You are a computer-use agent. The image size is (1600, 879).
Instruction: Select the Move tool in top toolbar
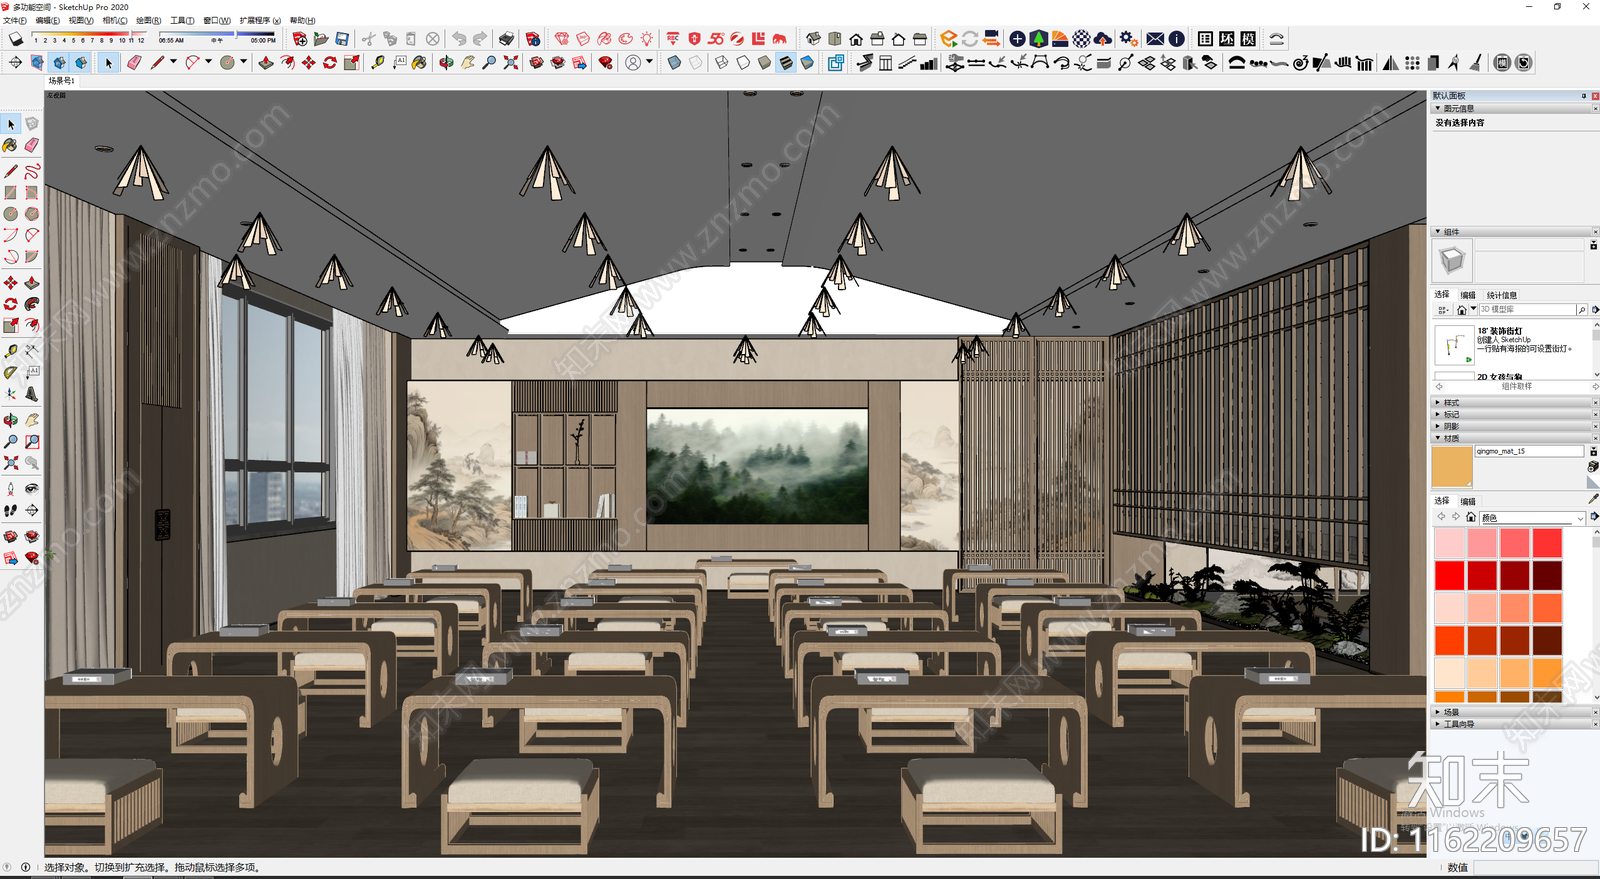[308, 63]
